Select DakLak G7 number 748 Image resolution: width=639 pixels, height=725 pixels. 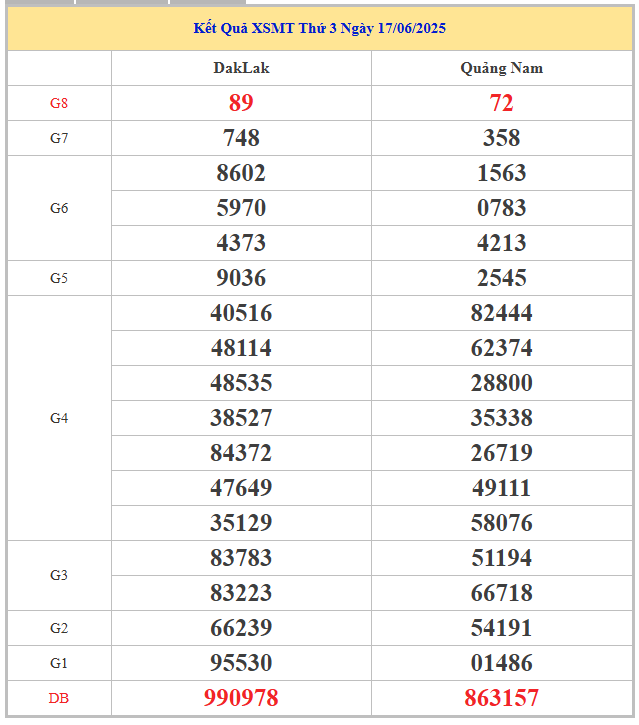point(241,138)
